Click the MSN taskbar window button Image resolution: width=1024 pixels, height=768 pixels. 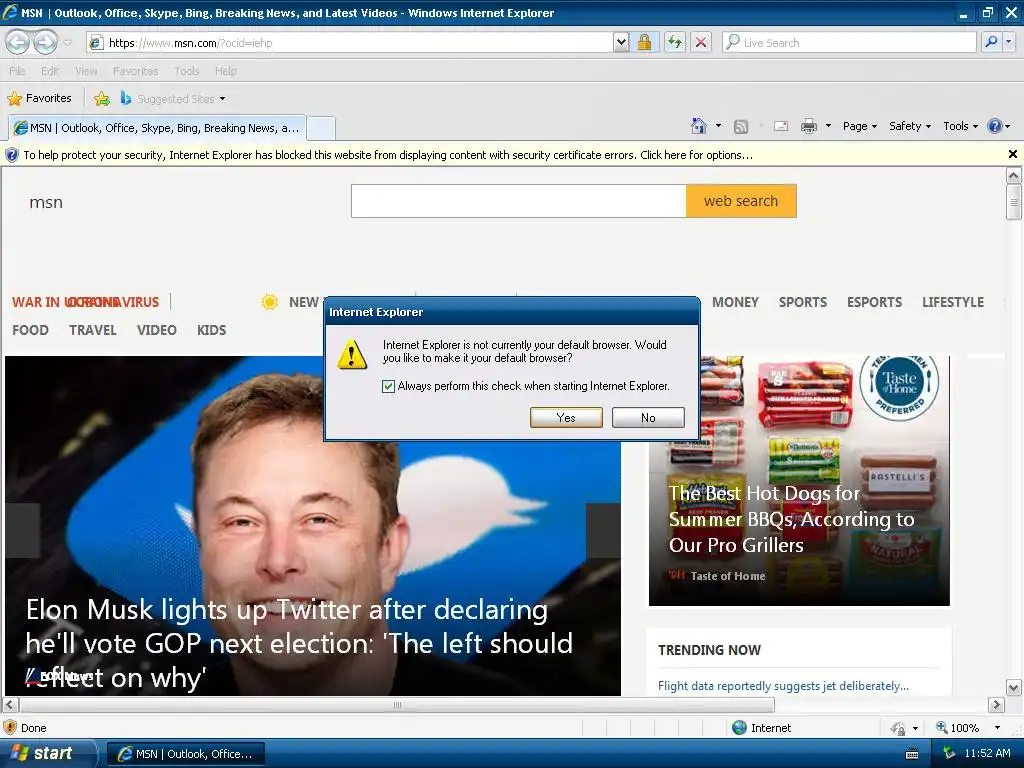(186, 754)
